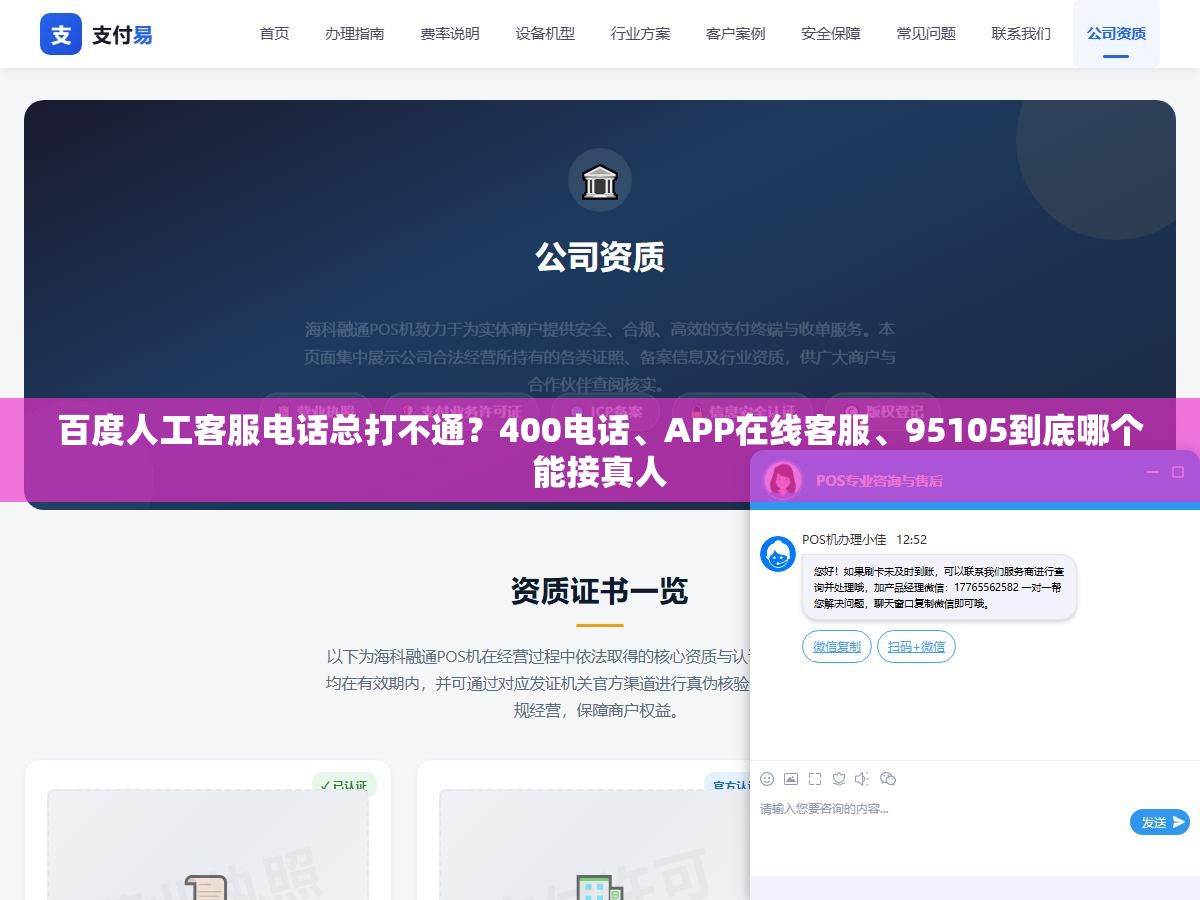Select the active 公司资质 tab
Screen dimensions: 1200x900
pos(1116,33)
